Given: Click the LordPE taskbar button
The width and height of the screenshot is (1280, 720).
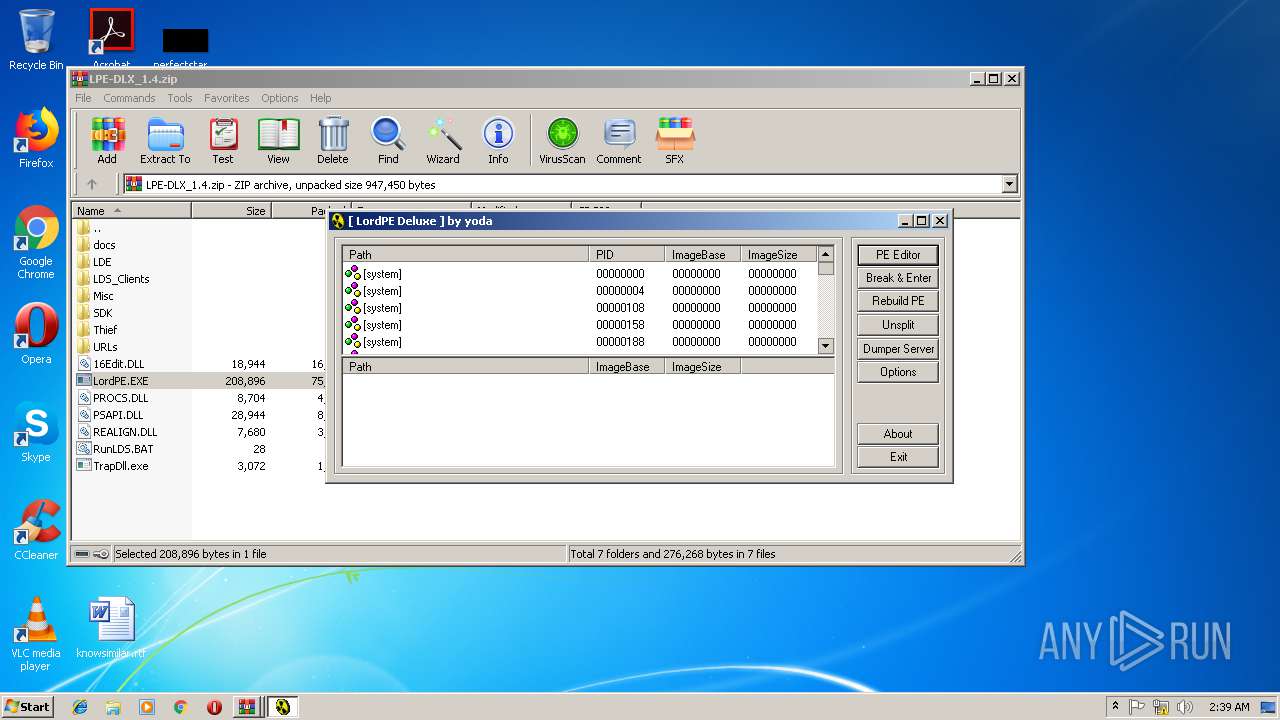Looking at the screenshot, I should click(x=283, y=707).
